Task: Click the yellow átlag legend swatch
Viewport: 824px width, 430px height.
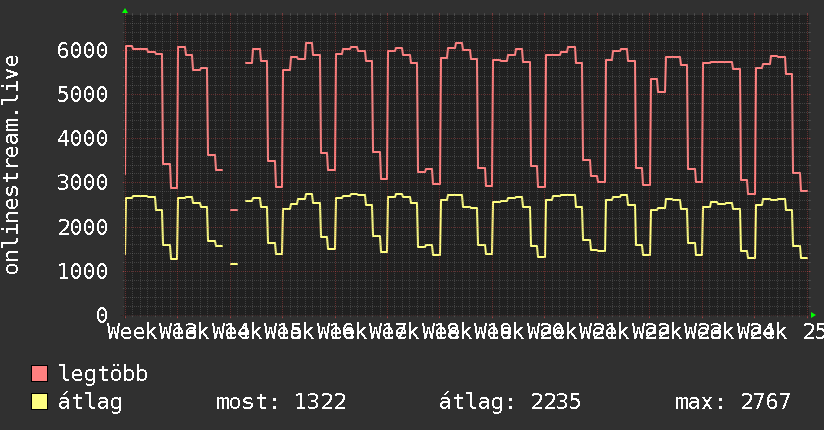Action: (39, 401)
